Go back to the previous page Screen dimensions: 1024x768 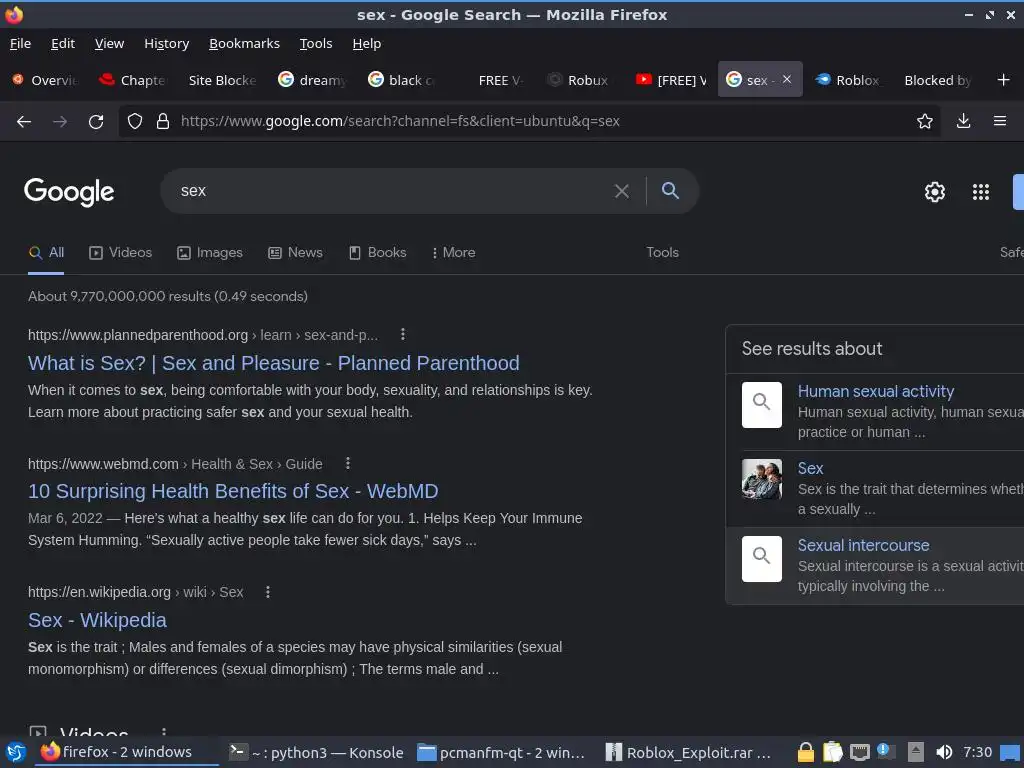point(24,121)
